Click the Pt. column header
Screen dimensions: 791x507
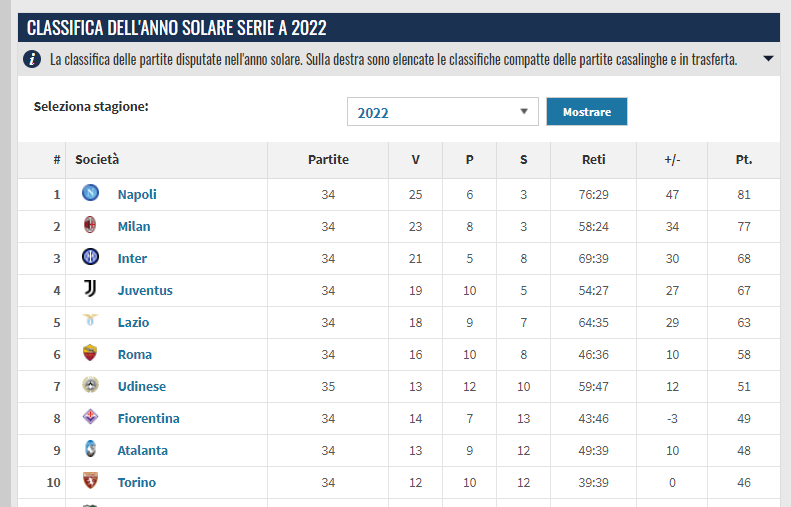coord(744,160)
